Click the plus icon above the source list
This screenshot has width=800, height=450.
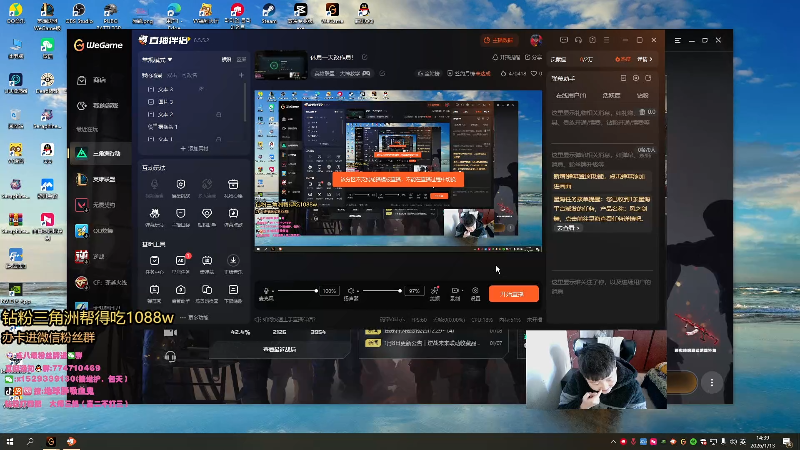[241, 75]
